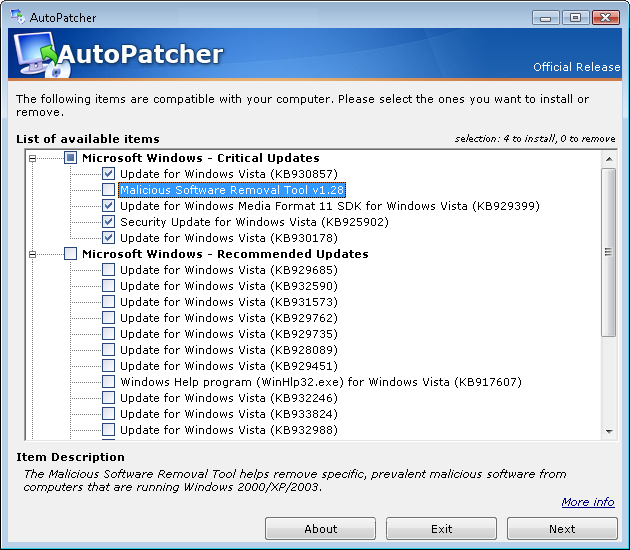The width and height of the screenshot is (630, 550).
Task: Click the Exit button
Action: pyautogui.click(x=441, y=529)
